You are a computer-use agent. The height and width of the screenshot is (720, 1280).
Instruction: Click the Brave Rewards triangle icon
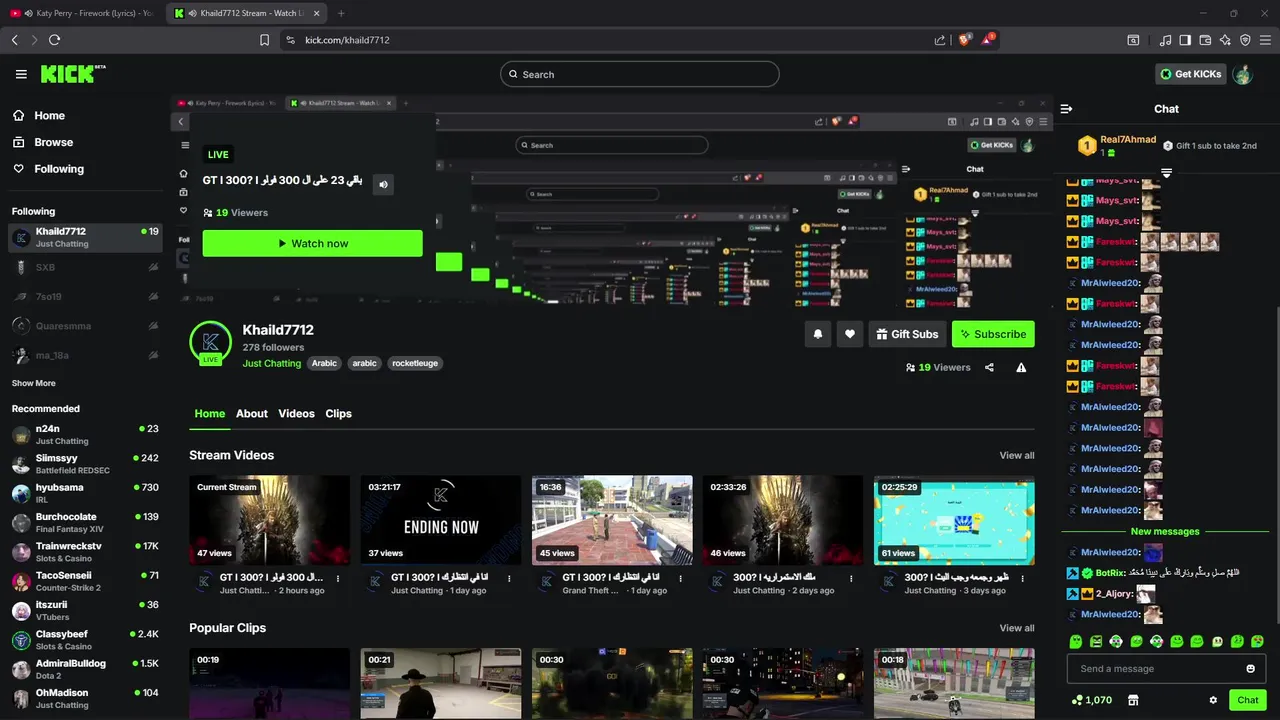point(988,40)
